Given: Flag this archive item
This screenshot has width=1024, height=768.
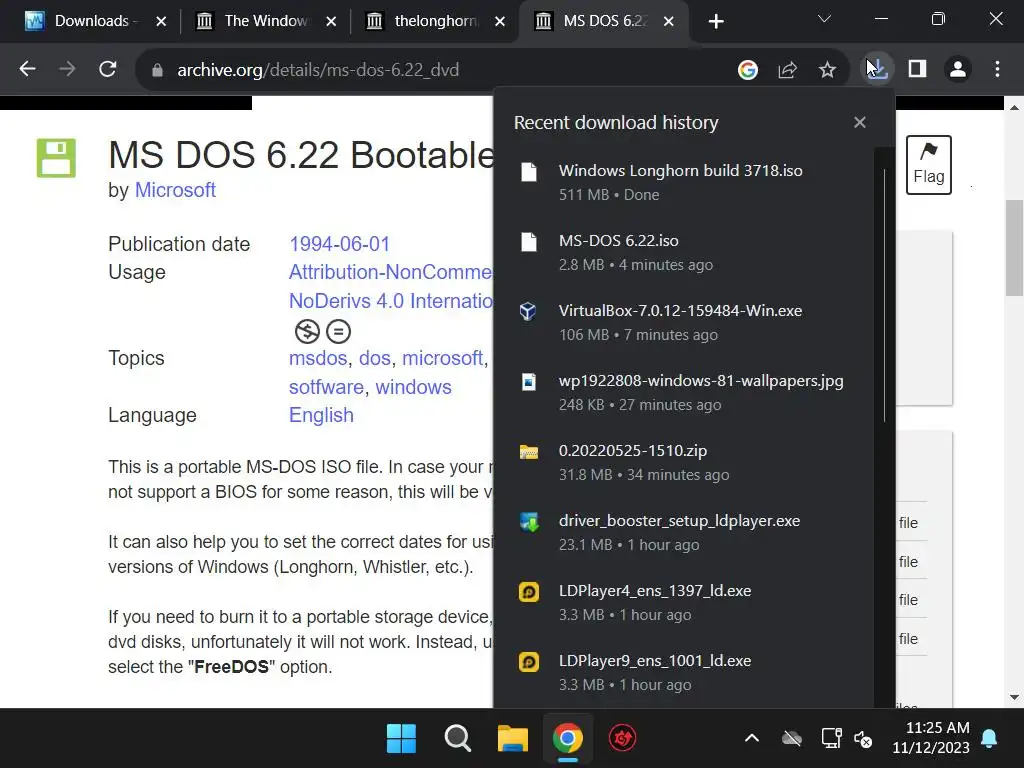Looking at the screenshot, I should 929,165.
